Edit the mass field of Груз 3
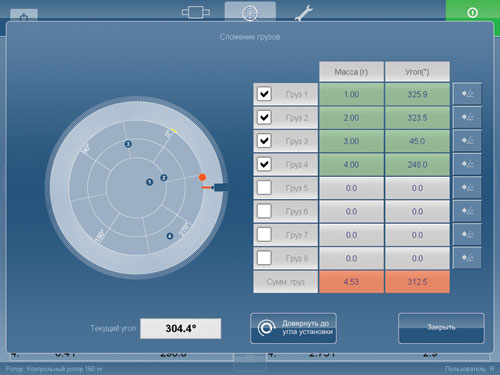The height and width of the screenshot is (375, 500). click(x=351, y=141)
